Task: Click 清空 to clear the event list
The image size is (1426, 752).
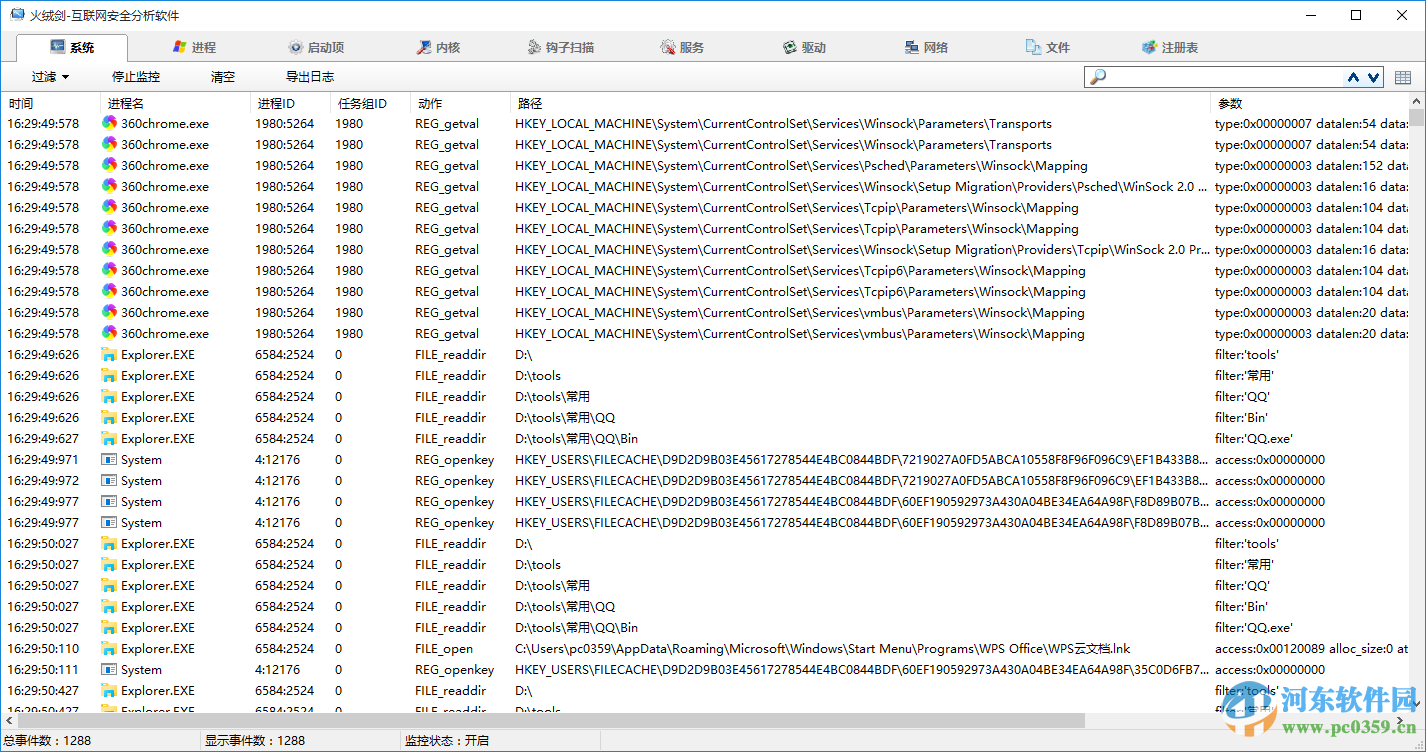Action: [223, 77]
